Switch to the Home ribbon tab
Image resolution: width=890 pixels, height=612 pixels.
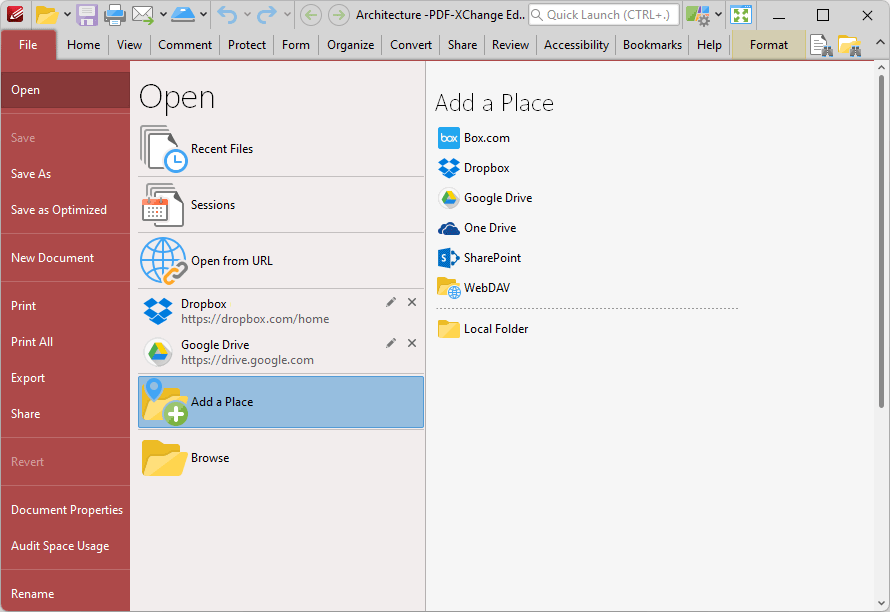click(83, 45)
